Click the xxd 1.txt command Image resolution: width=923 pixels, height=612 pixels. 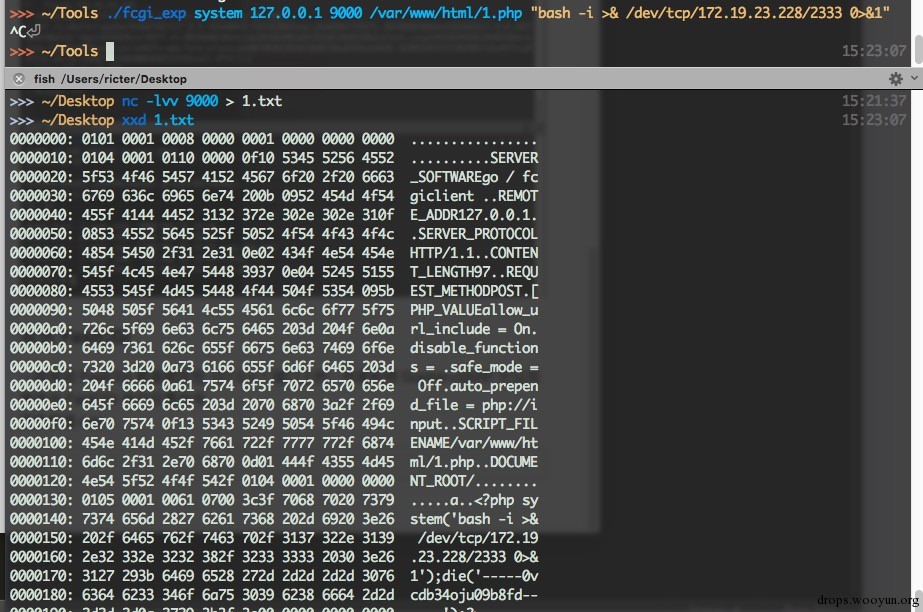point(158,120)
